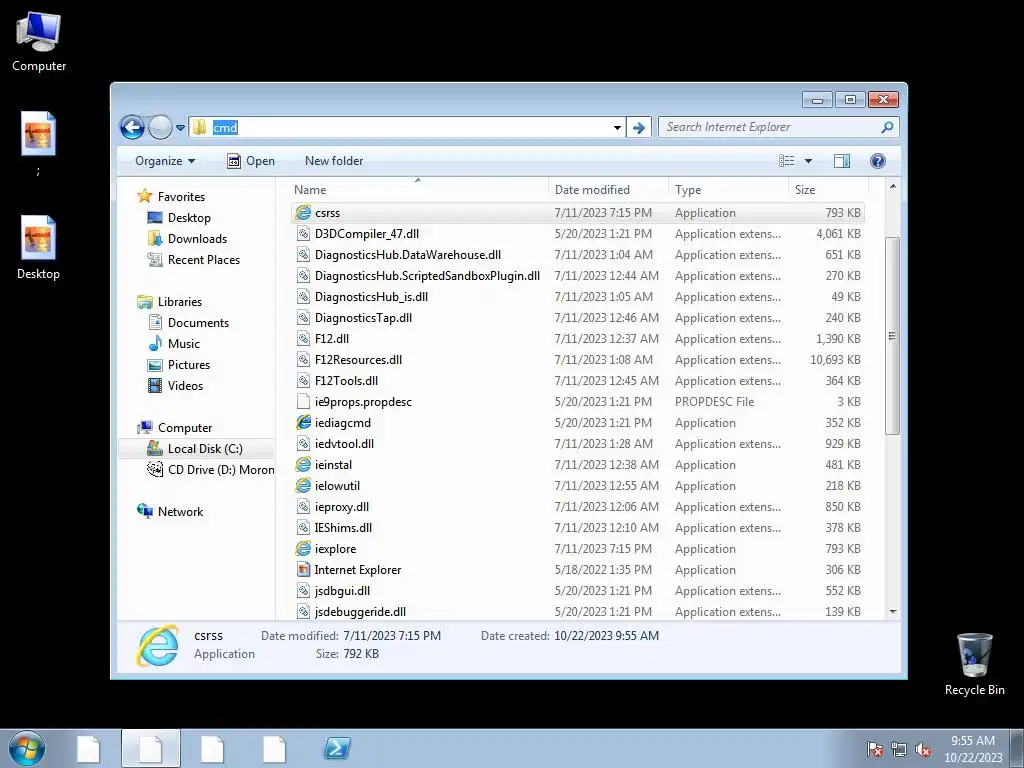
Task: Select D3DCompiler_47.dll file icon
Action: click(303, 234)
